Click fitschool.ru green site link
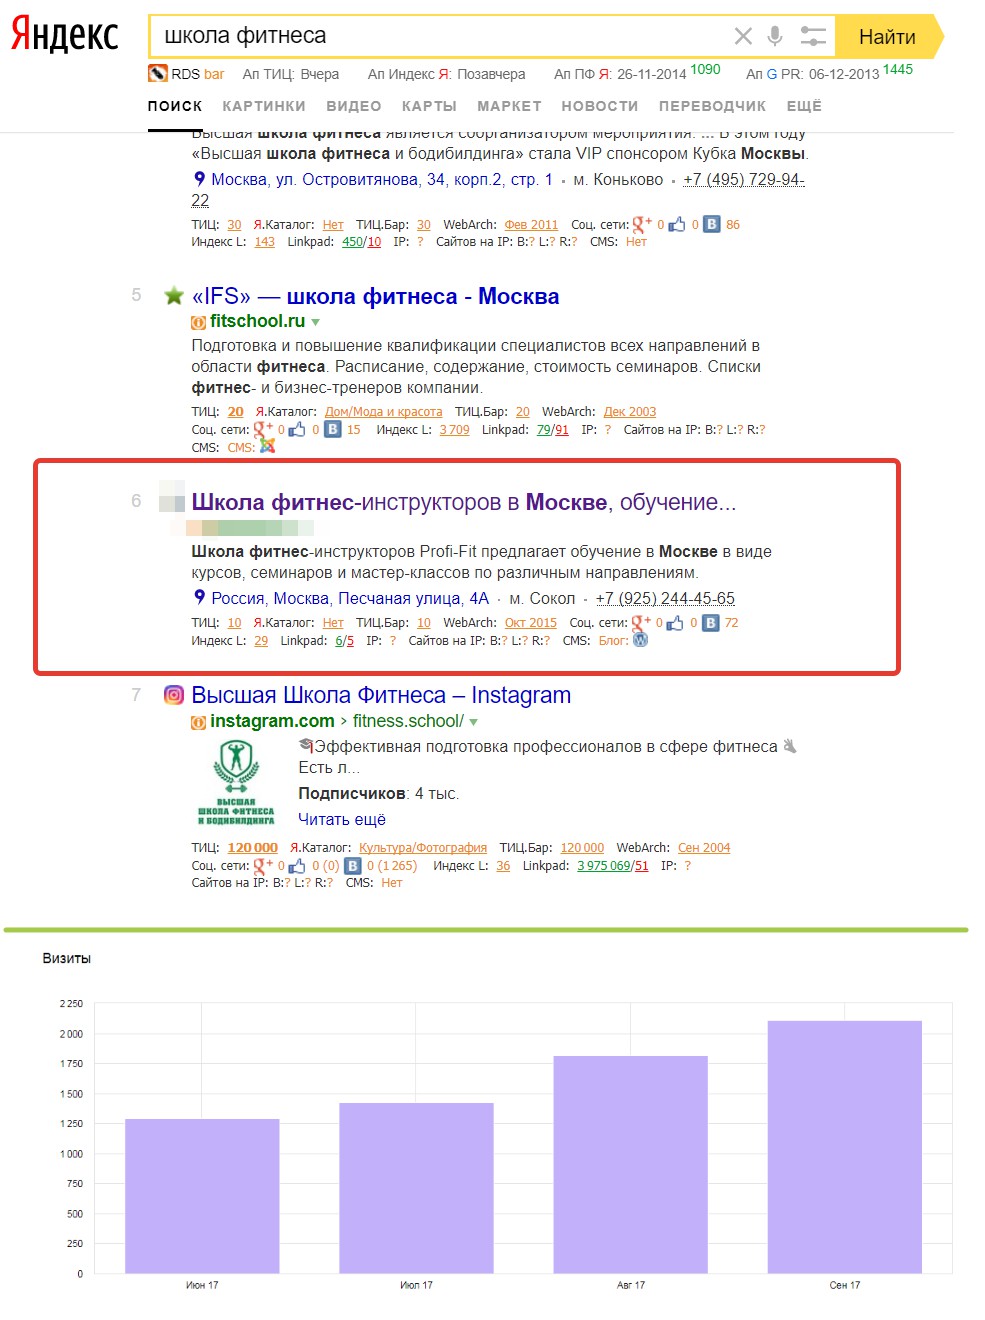985x1320 pixels. (257, 321)
